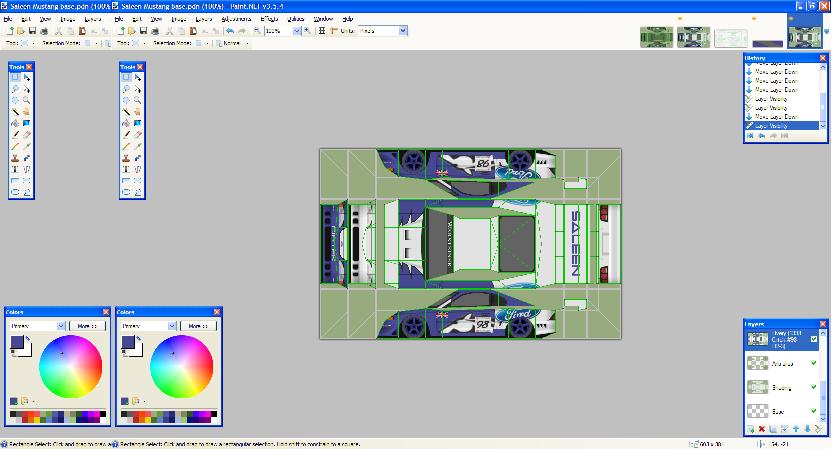Move the layer down in Layers panel
The height and width of the screenshot is (449, 832).
pos(807,429)
